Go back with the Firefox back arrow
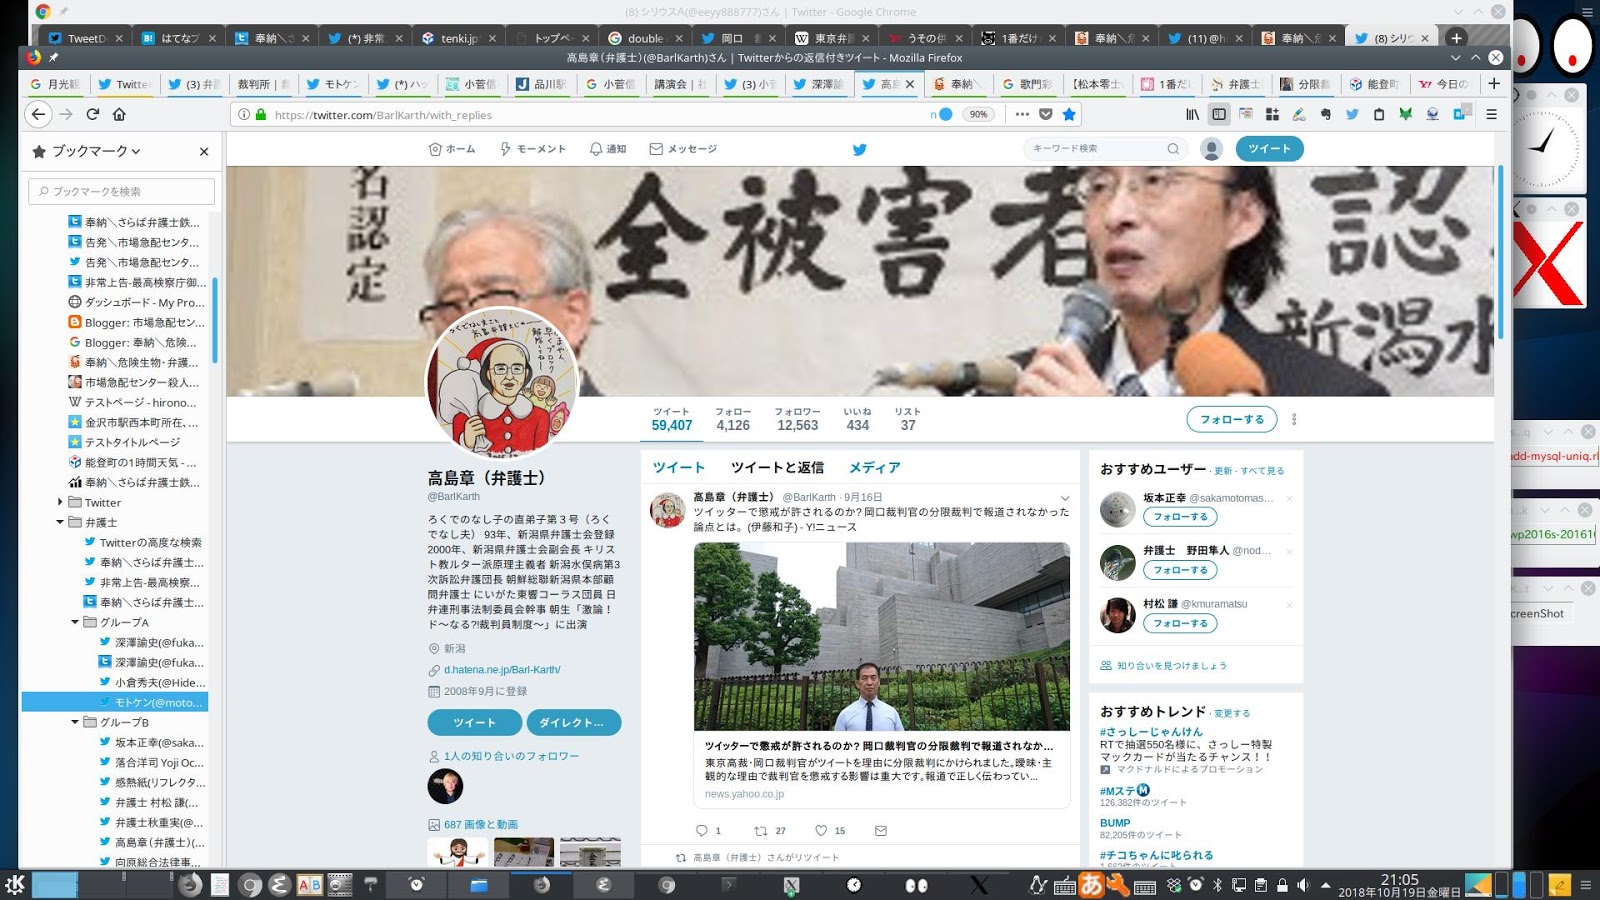 (38, 114)
